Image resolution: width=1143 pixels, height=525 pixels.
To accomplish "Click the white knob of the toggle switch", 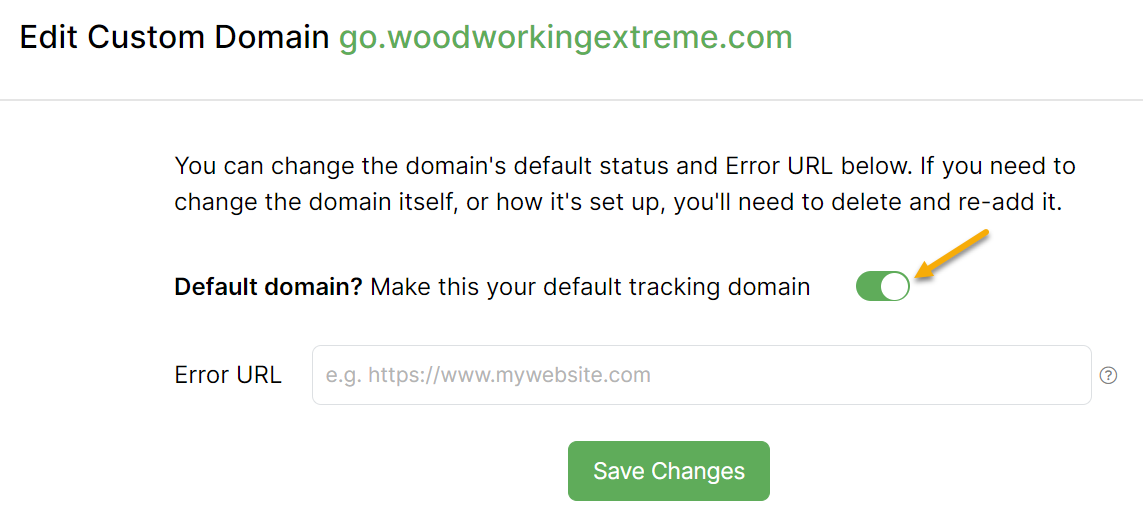I will click(x=895, y=287).
